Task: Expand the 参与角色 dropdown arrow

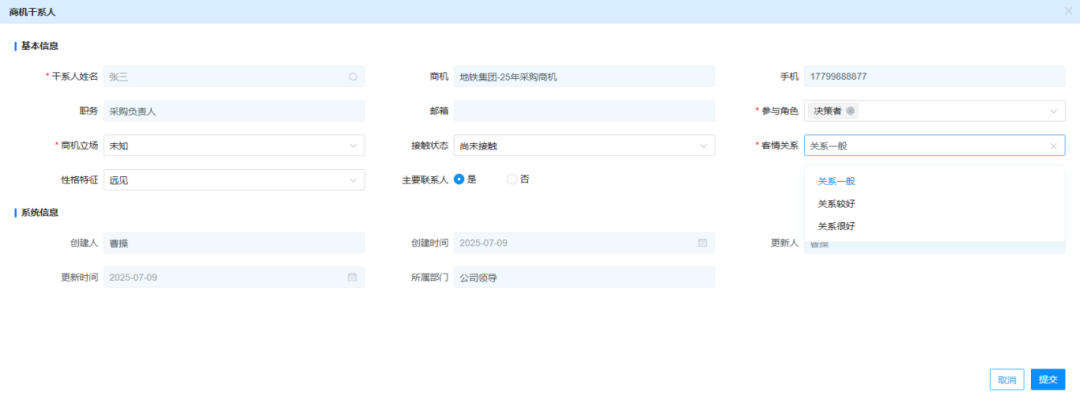Action: 1053,111
